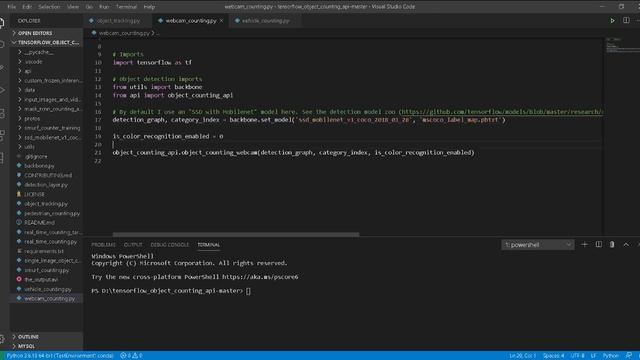
Task: Expand the custom_frozen_inference folder
Action: pyautogui.click(x=53, y=80)
